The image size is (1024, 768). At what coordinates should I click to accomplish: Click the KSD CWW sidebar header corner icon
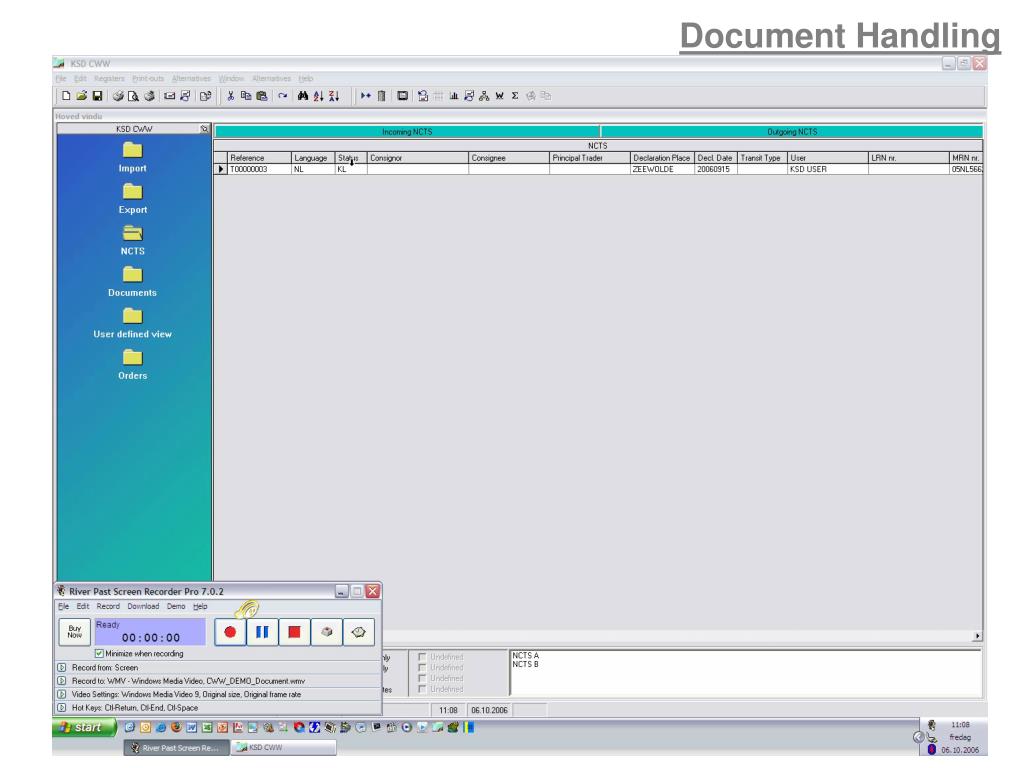pyautogui.click(x=204, y=129)
